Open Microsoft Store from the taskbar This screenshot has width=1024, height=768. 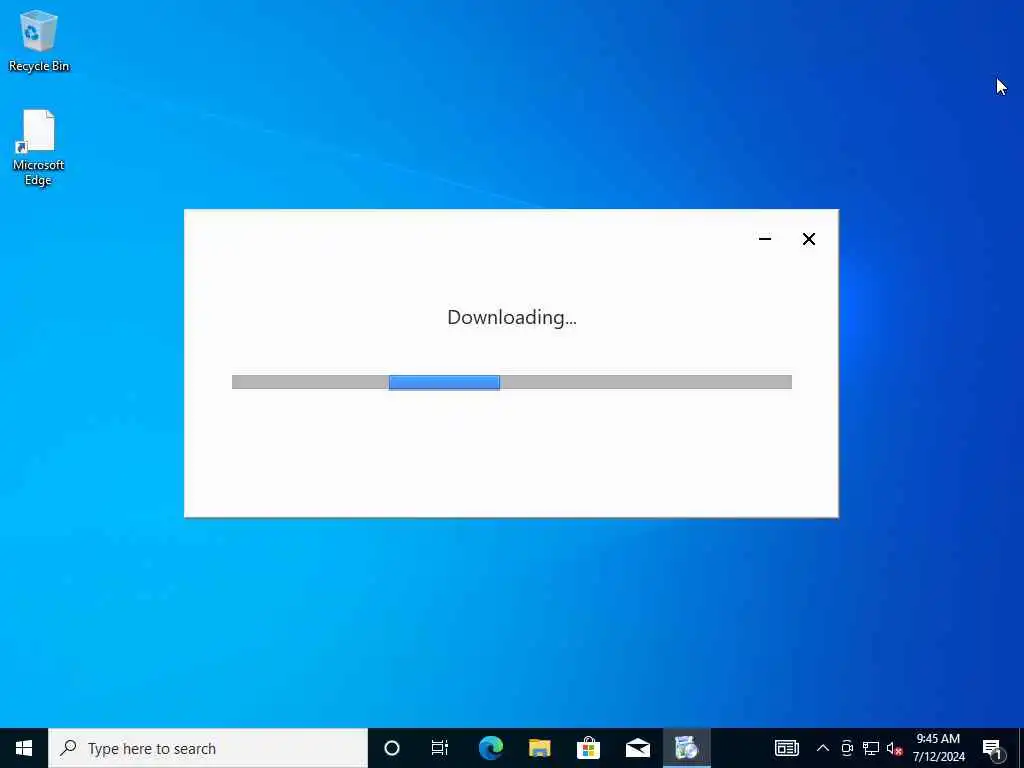588,748
